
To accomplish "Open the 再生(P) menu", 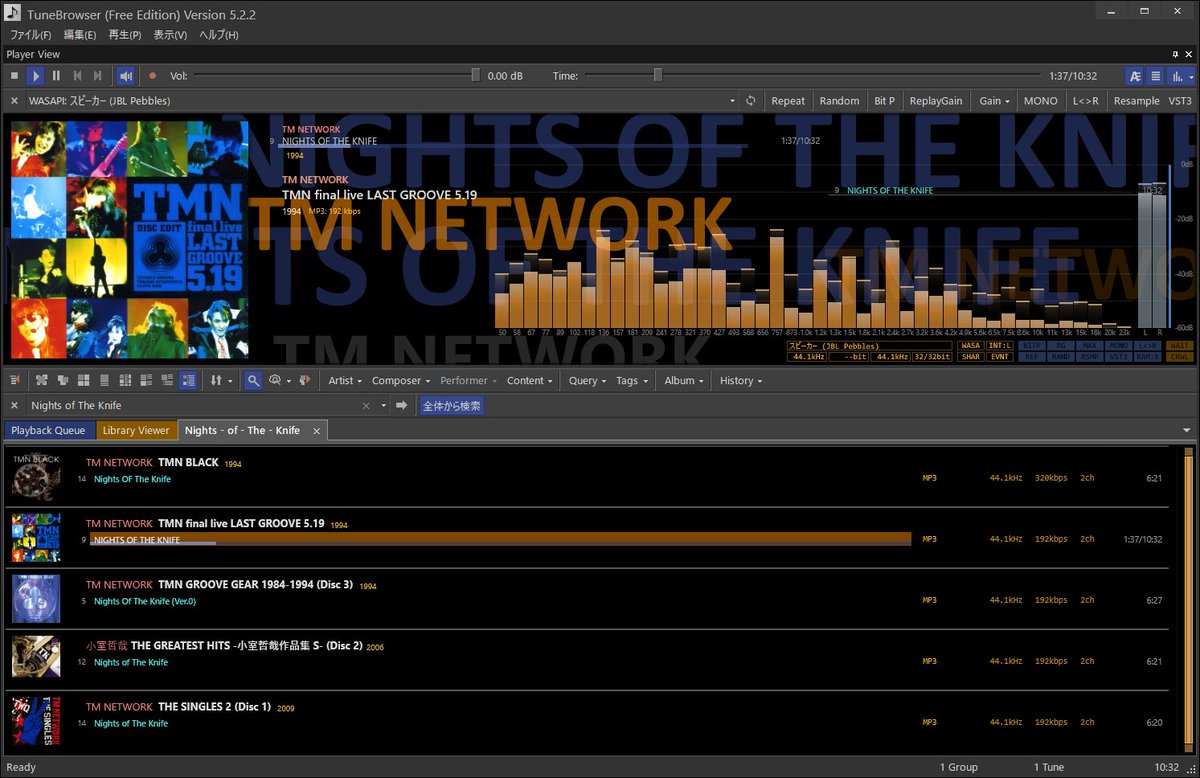I will coord(125,35).
